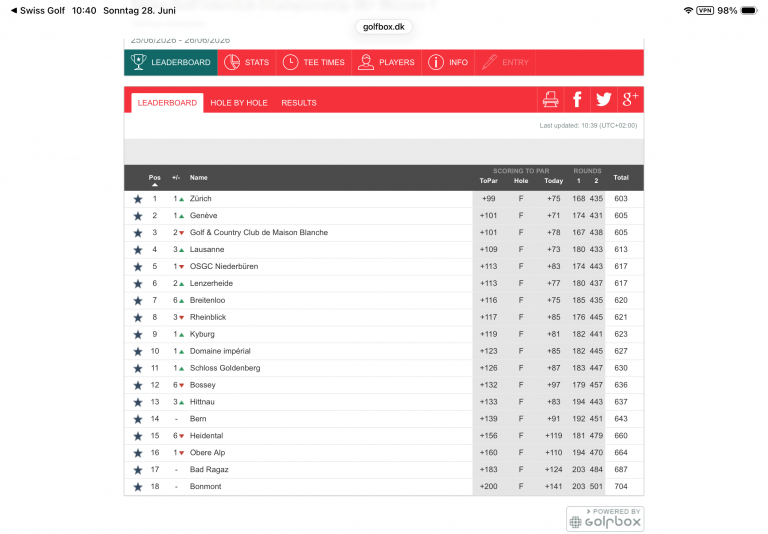
Task: Sort by the Pos column
Action: coord(155,178)
